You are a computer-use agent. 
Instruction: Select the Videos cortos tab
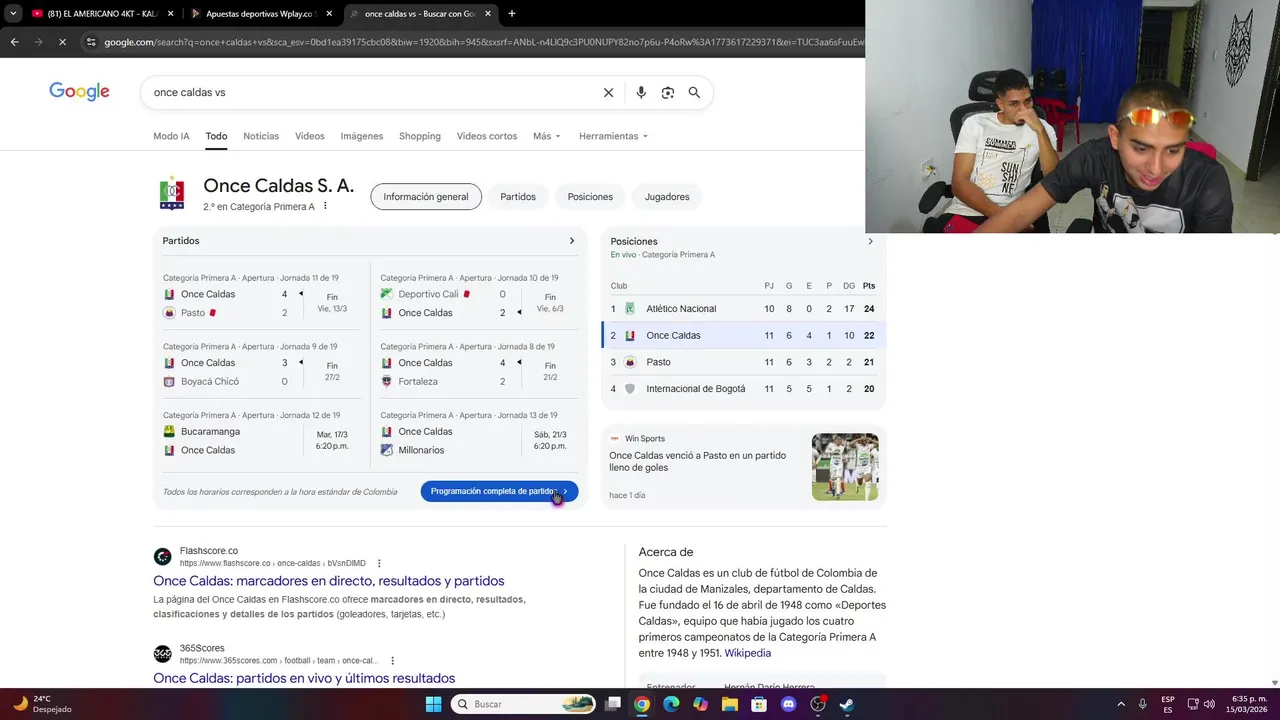(487, 136)
